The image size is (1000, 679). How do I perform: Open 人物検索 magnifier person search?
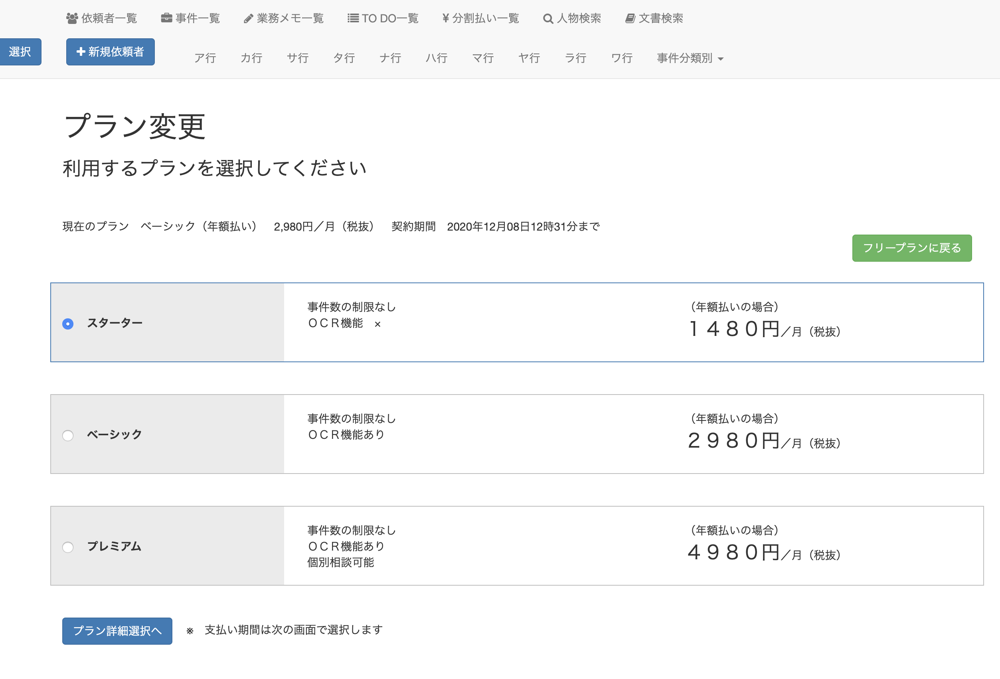[572, 18]
